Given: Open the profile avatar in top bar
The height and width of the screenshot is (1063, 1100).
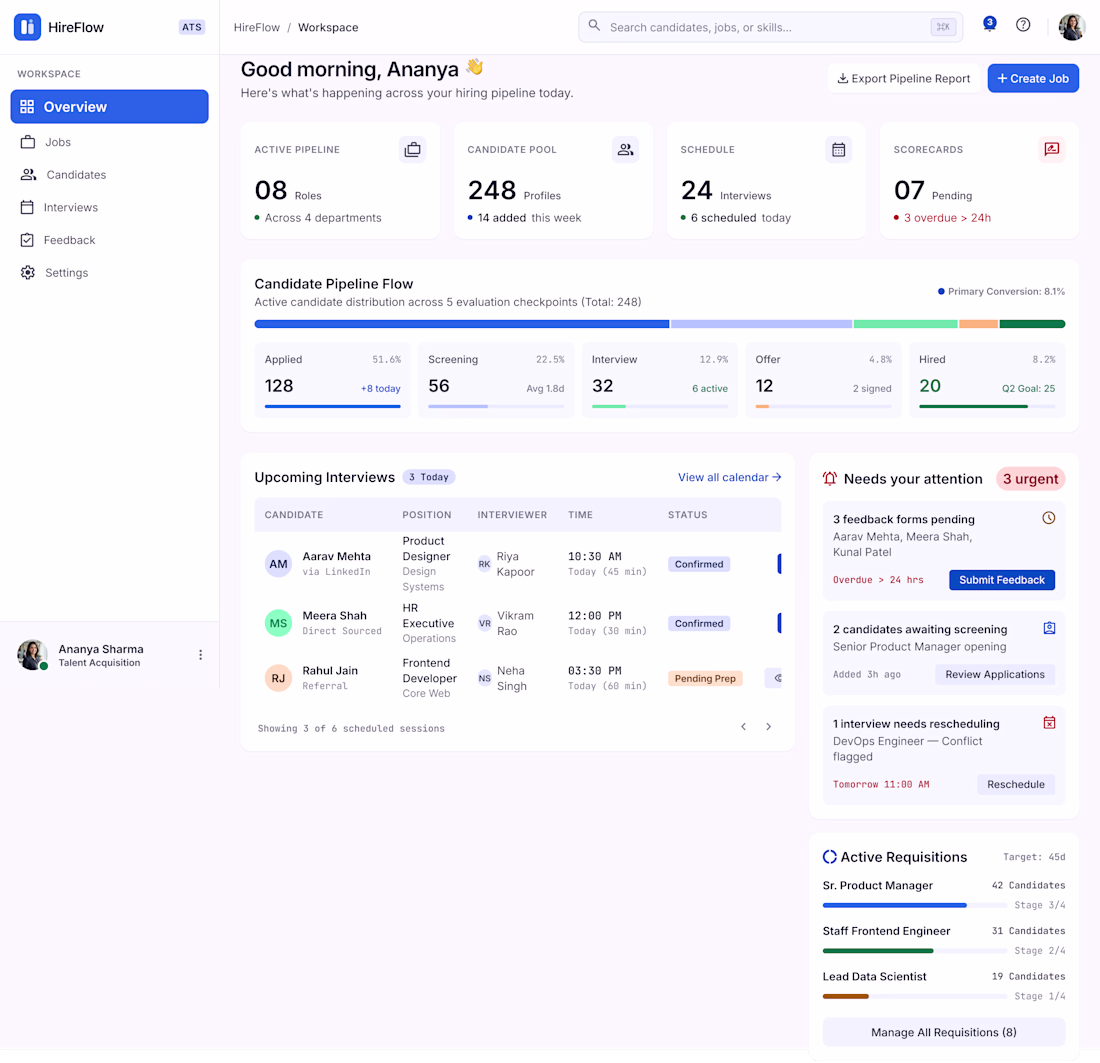Looking at the screenshot, I should click(x=1071, y=27).
